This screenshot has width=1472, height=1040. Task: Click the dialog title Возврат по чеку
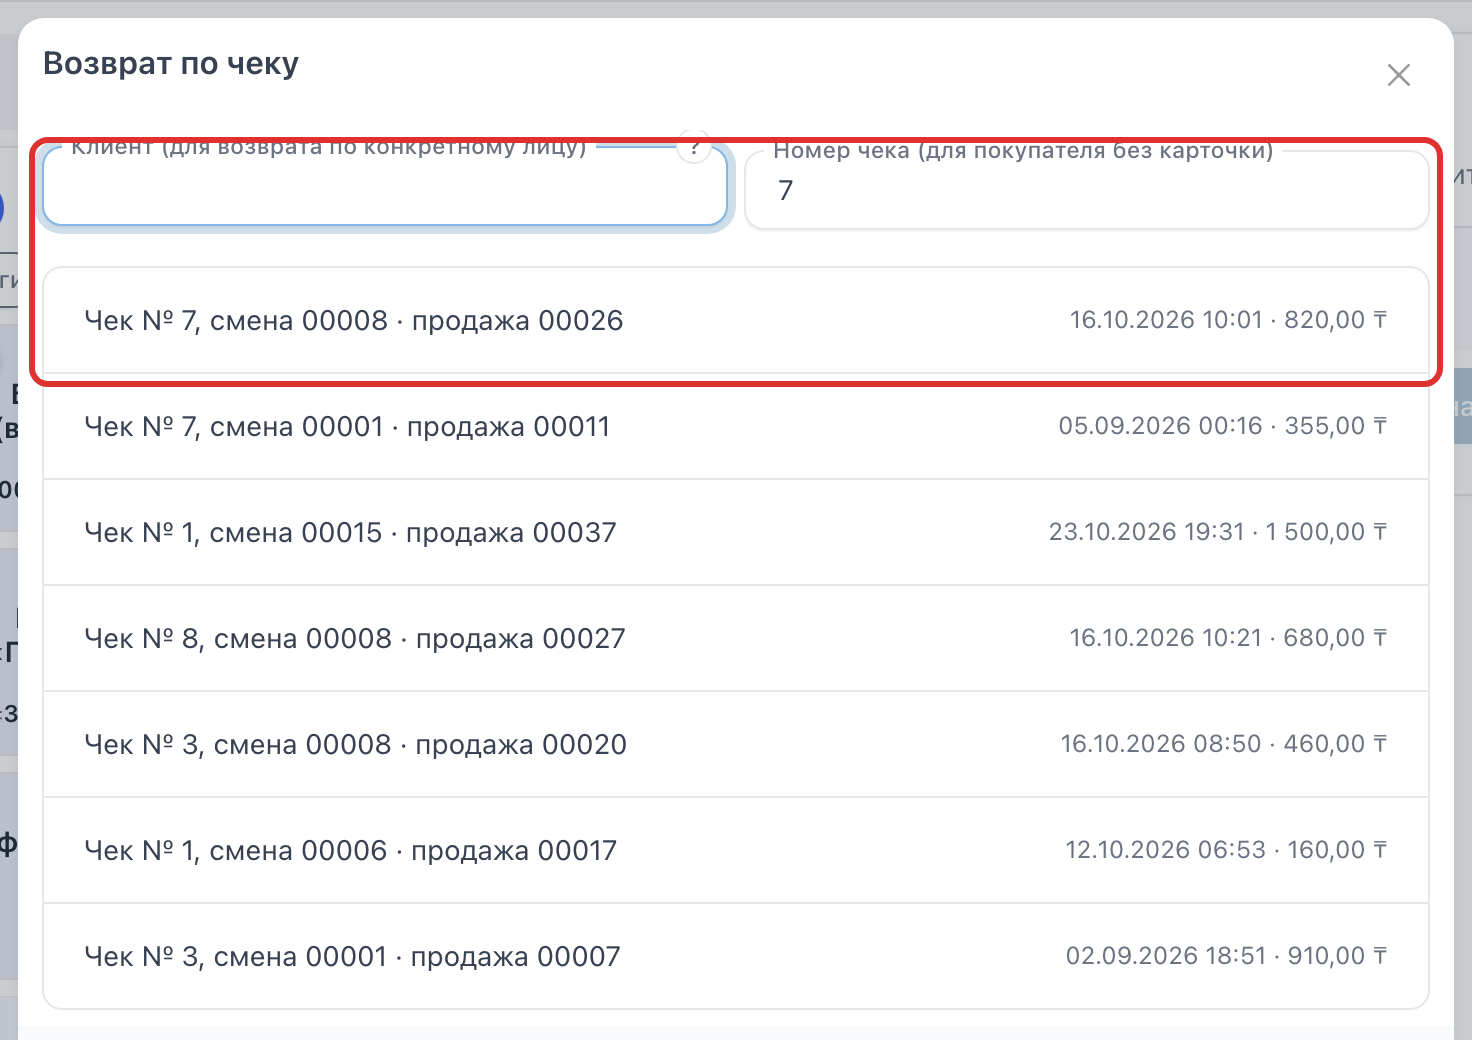point(171,64)
